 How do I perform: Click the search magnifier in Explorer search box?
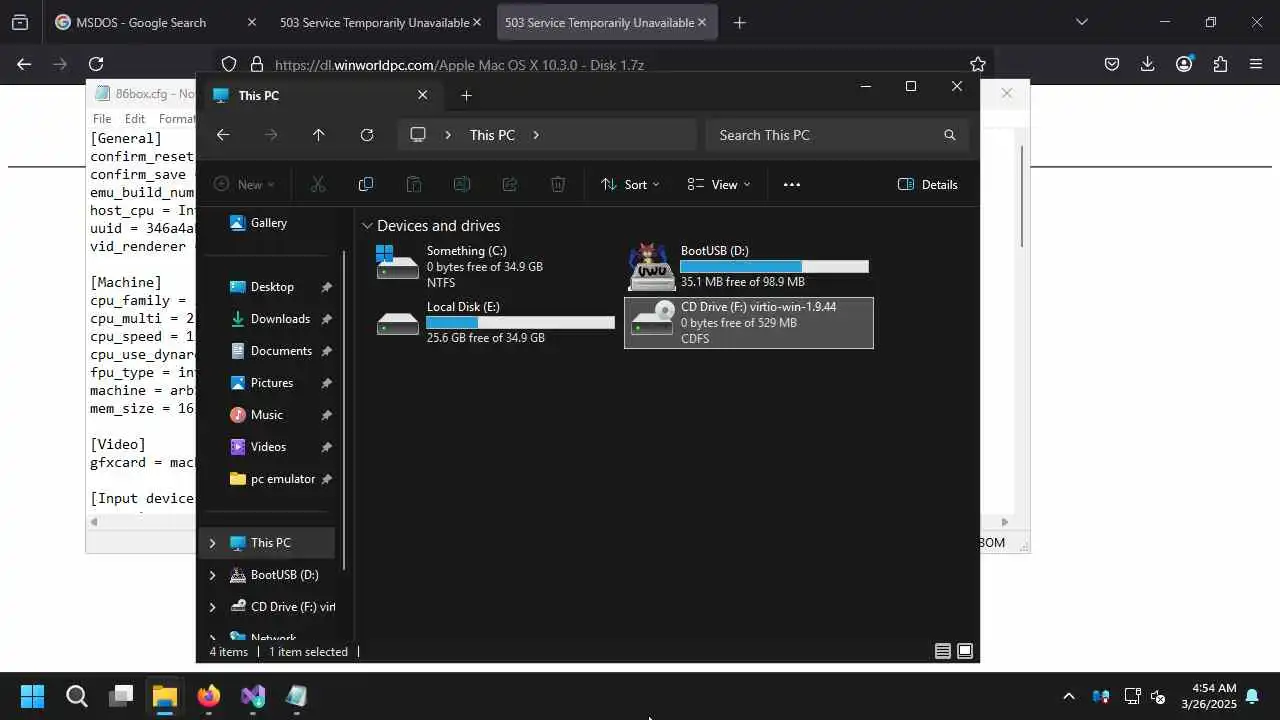click(950, 135)
